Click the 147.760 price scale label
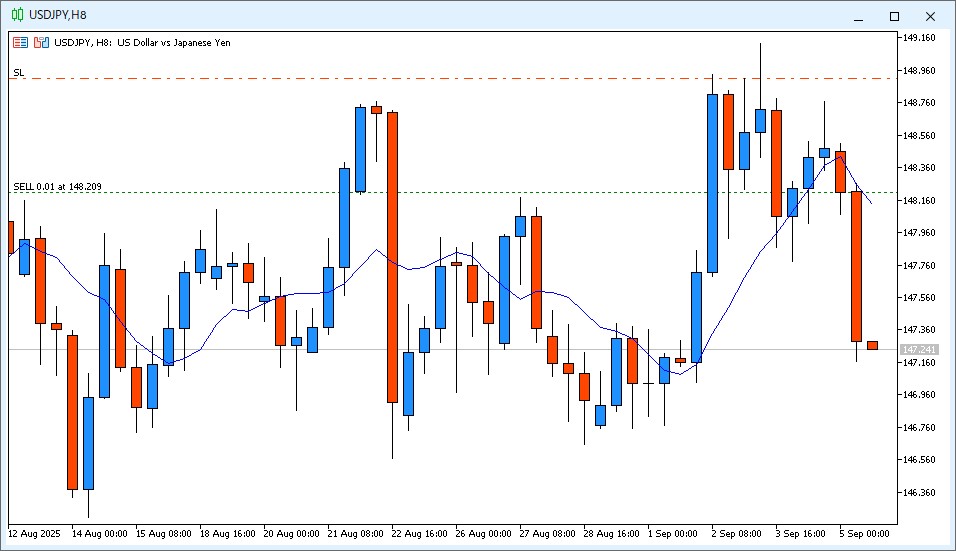 pyautogui.click(x=919, y=265)
